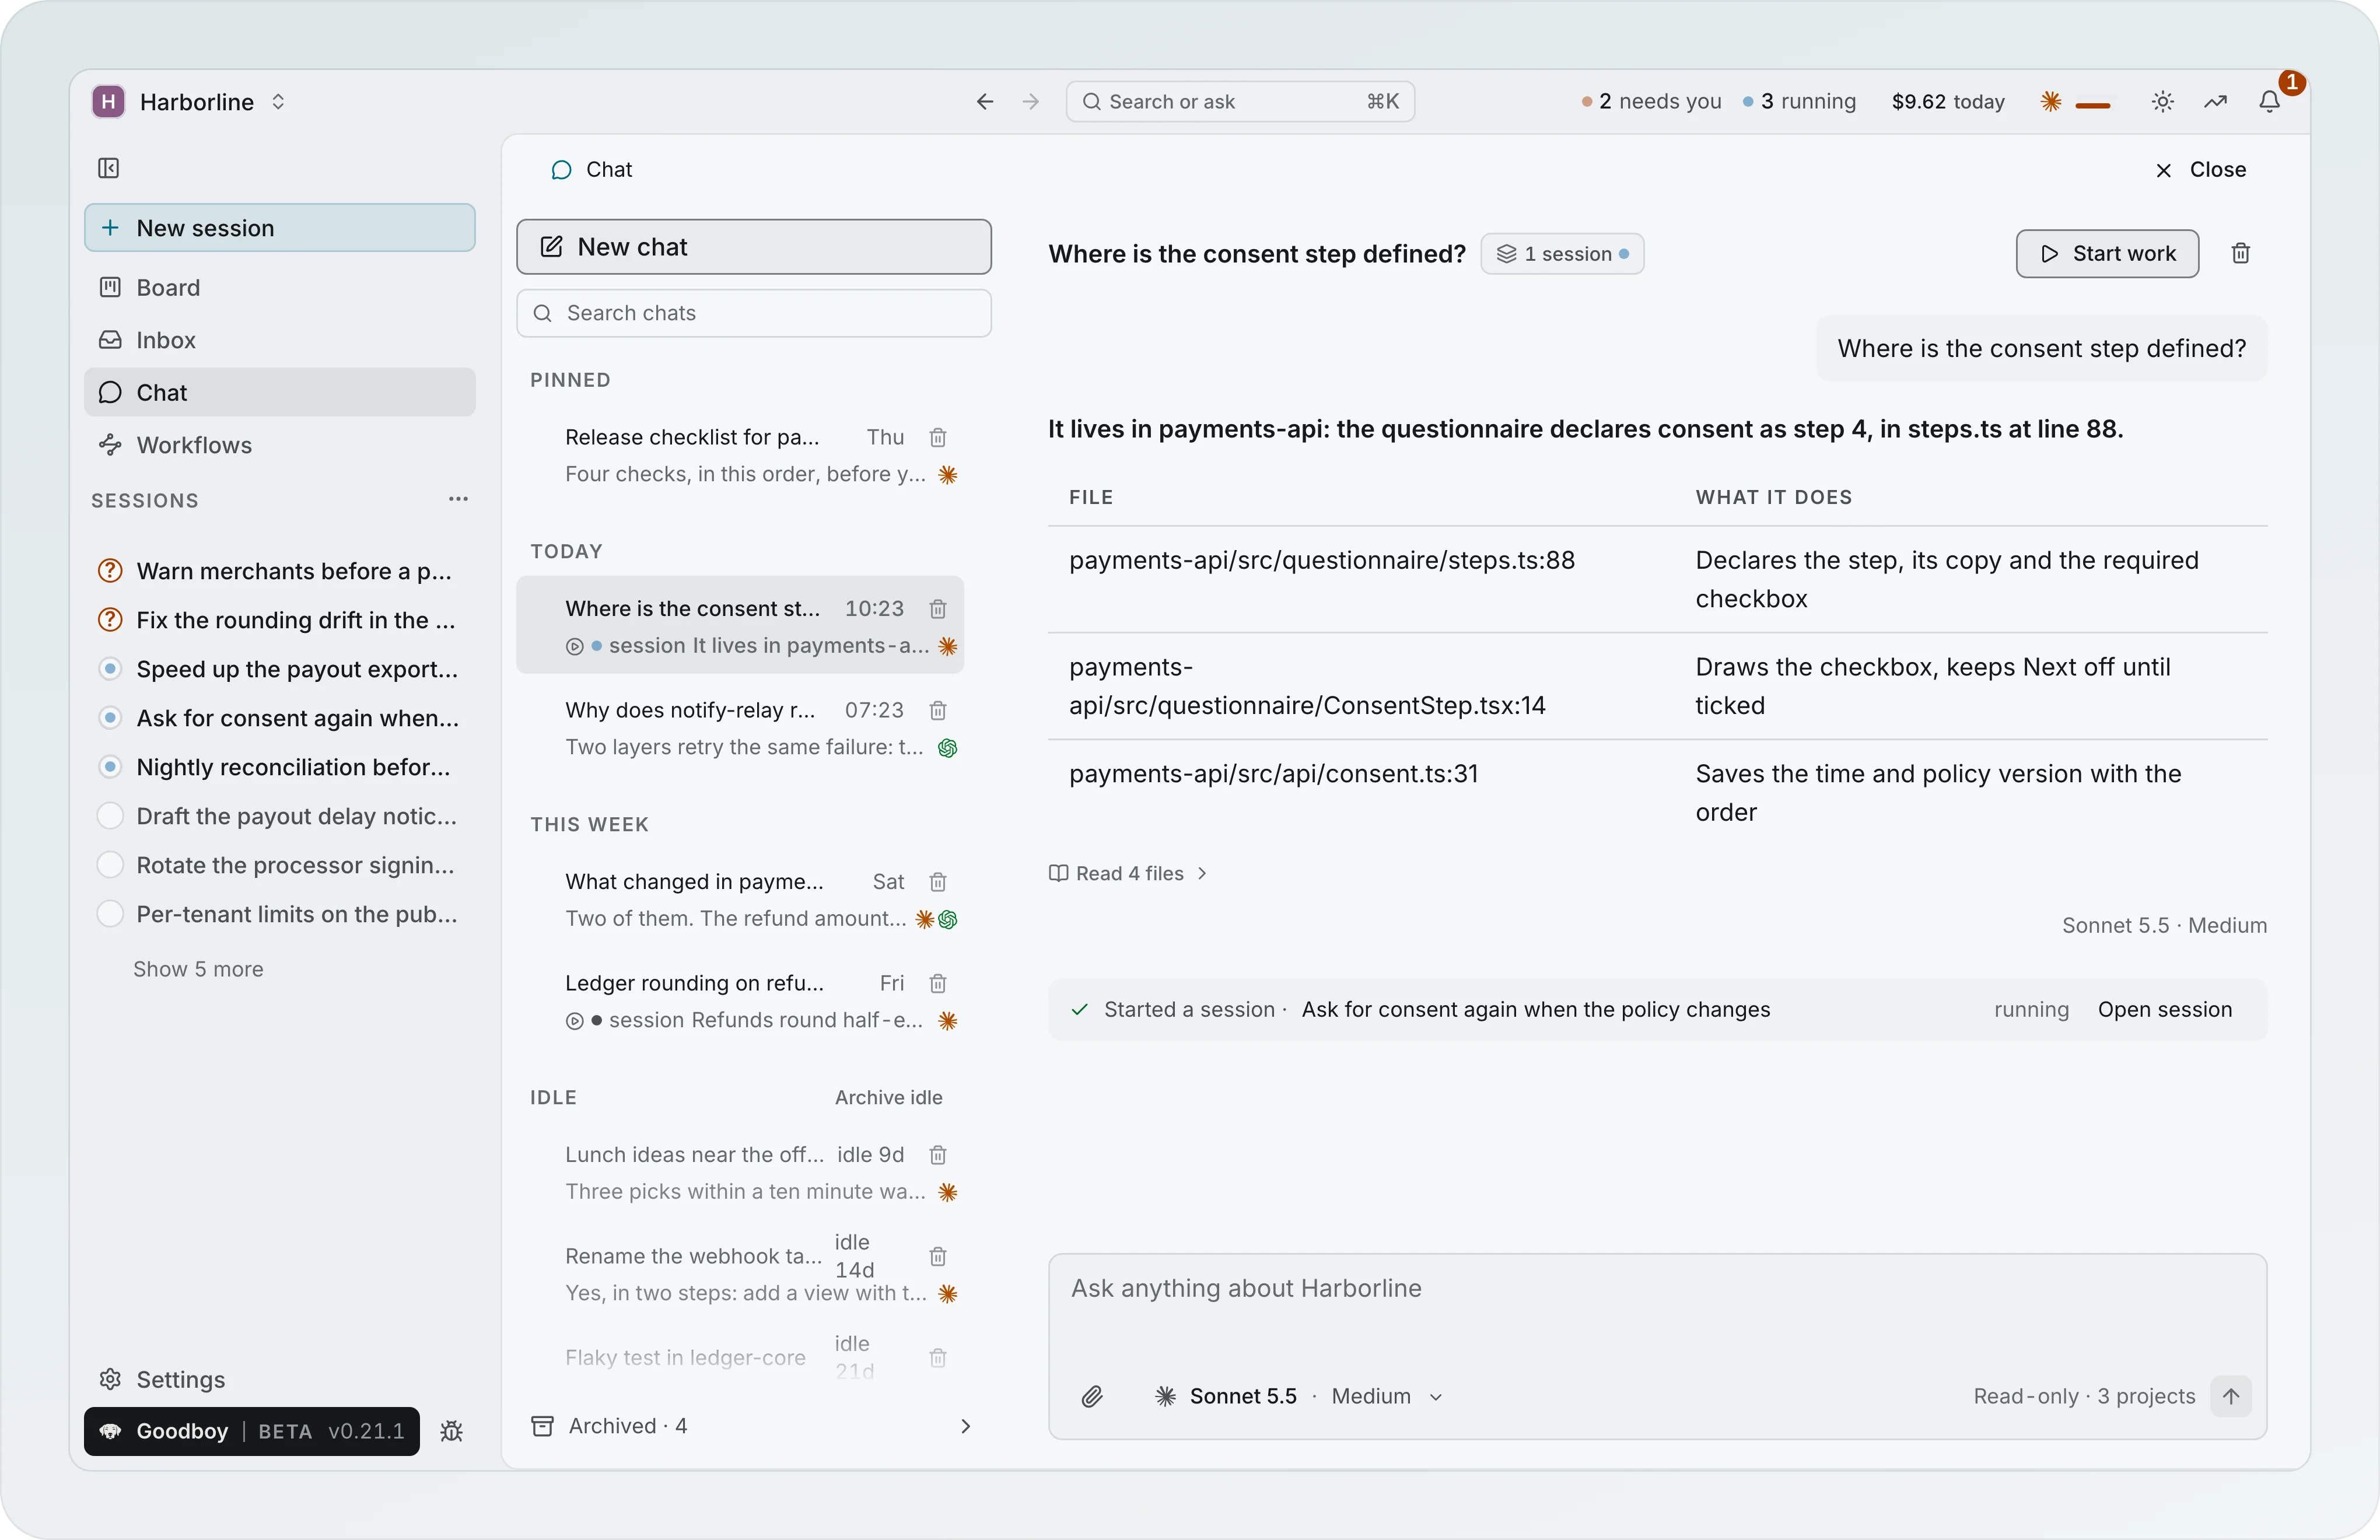Screen dimensions: 2380x1540
Task: Open the Sonnet 5.5 Medium model dropdown
Action: coord(1298,1397)
